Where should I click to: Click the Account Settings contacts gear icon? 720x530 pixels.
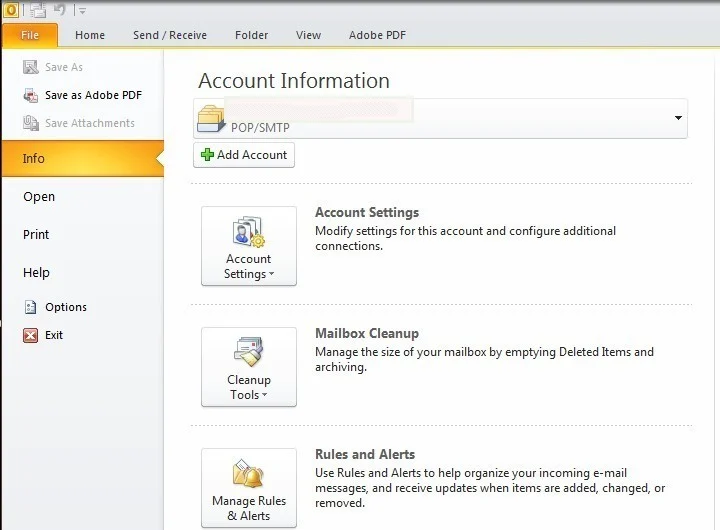pos(248,232)
